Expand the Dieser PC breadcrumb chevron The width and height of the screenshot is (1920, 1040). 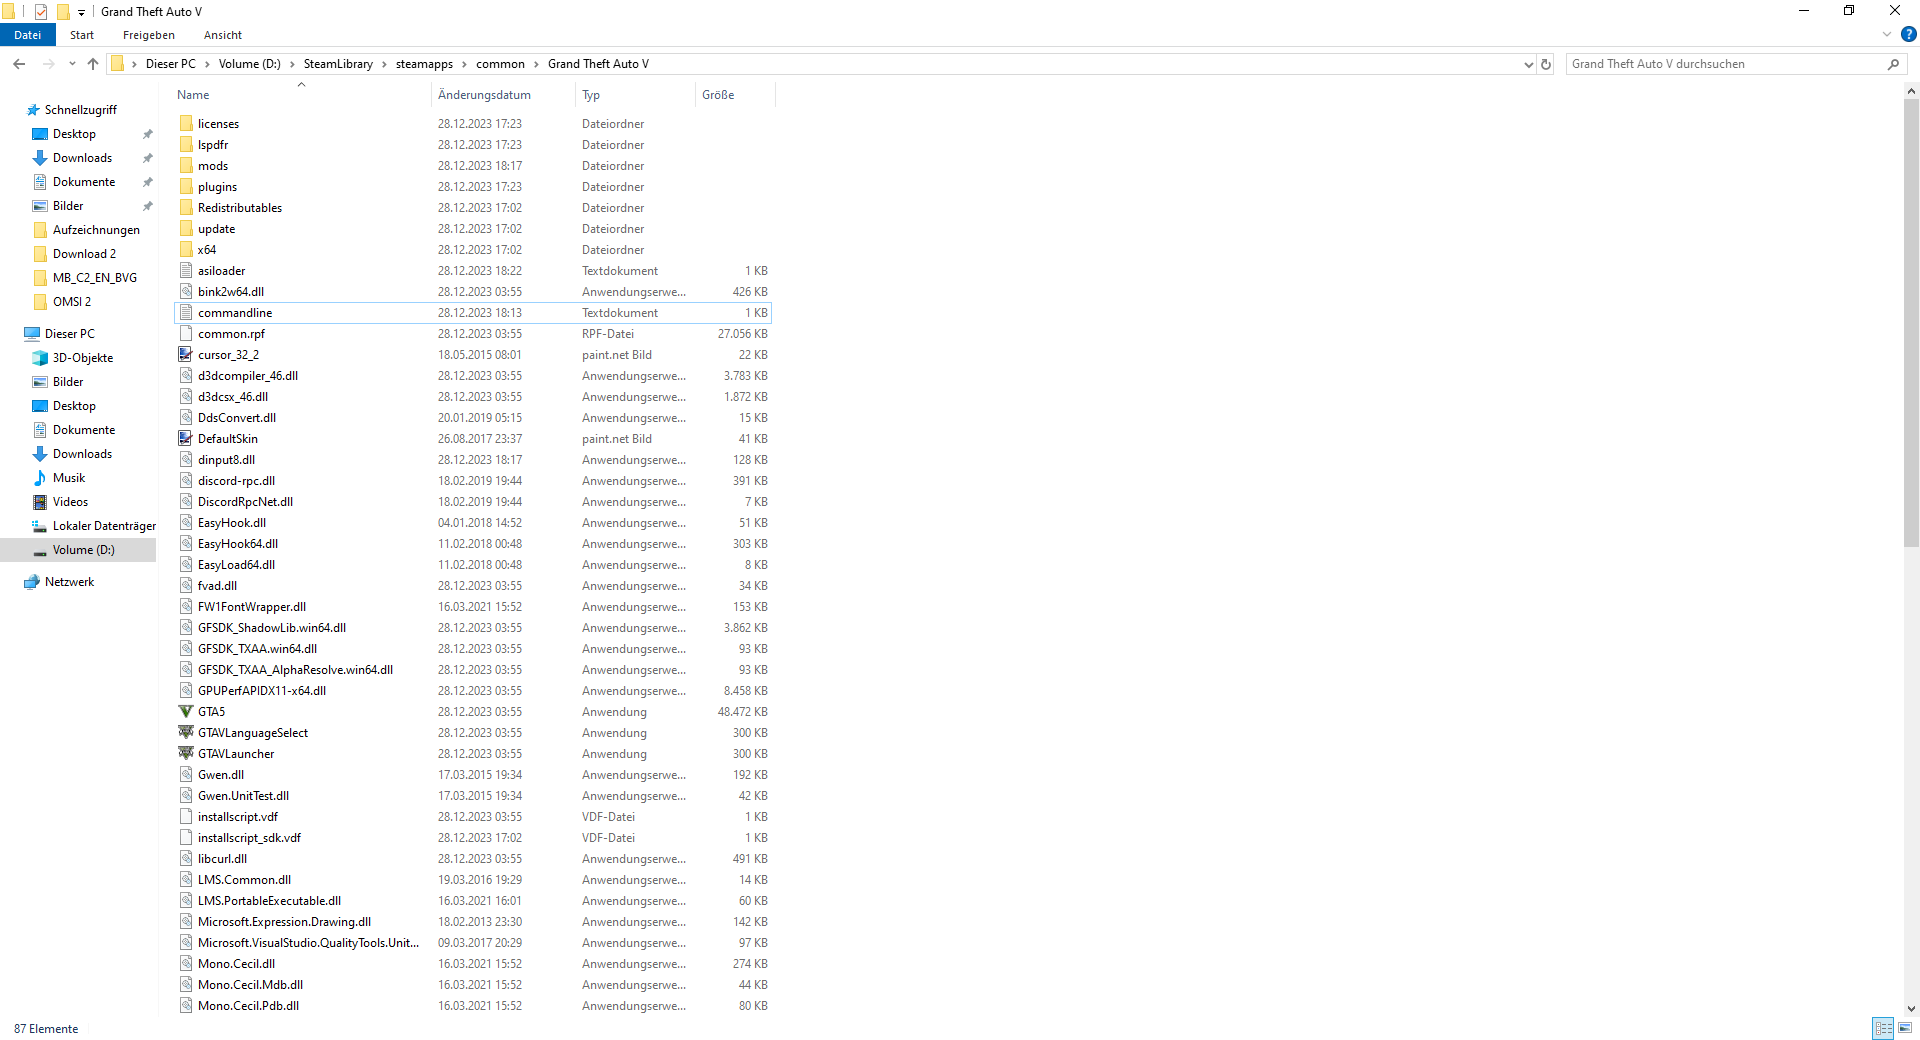click(x=208, y=64)
